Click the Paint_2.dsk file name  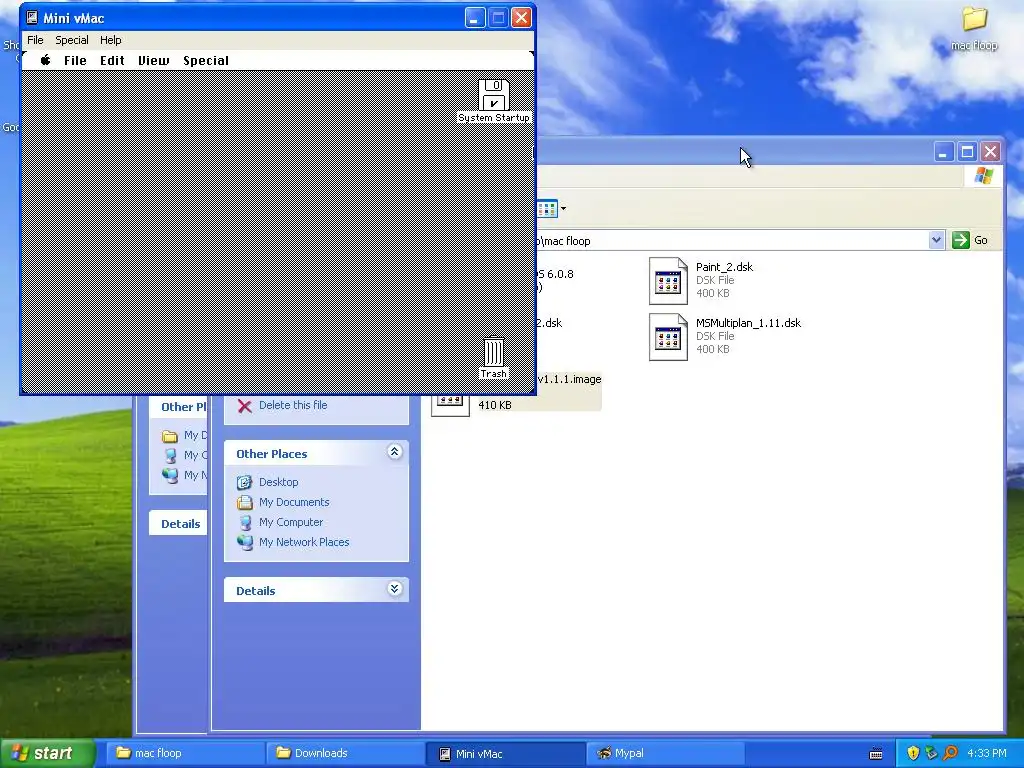pyautogui.click(x=724, y=266)
